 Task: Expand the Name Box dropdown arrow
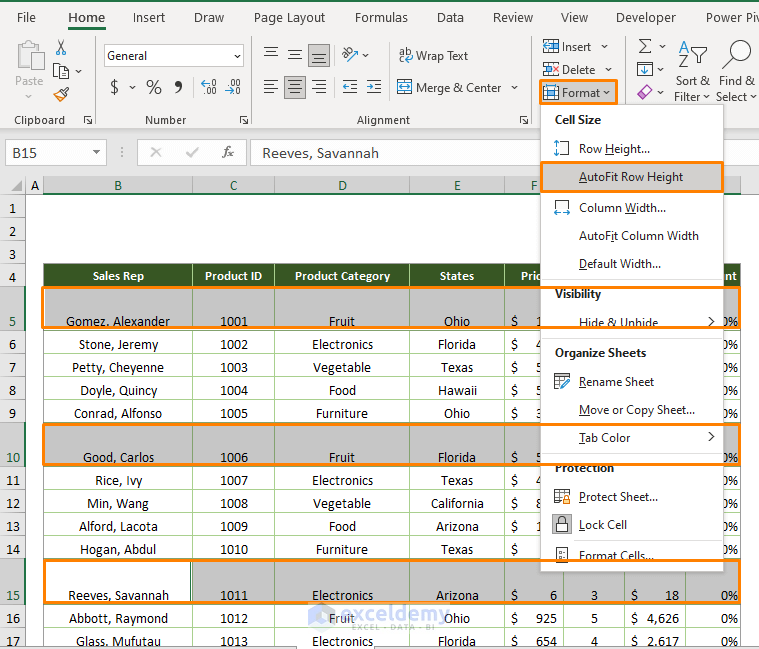tap(97, 153)
